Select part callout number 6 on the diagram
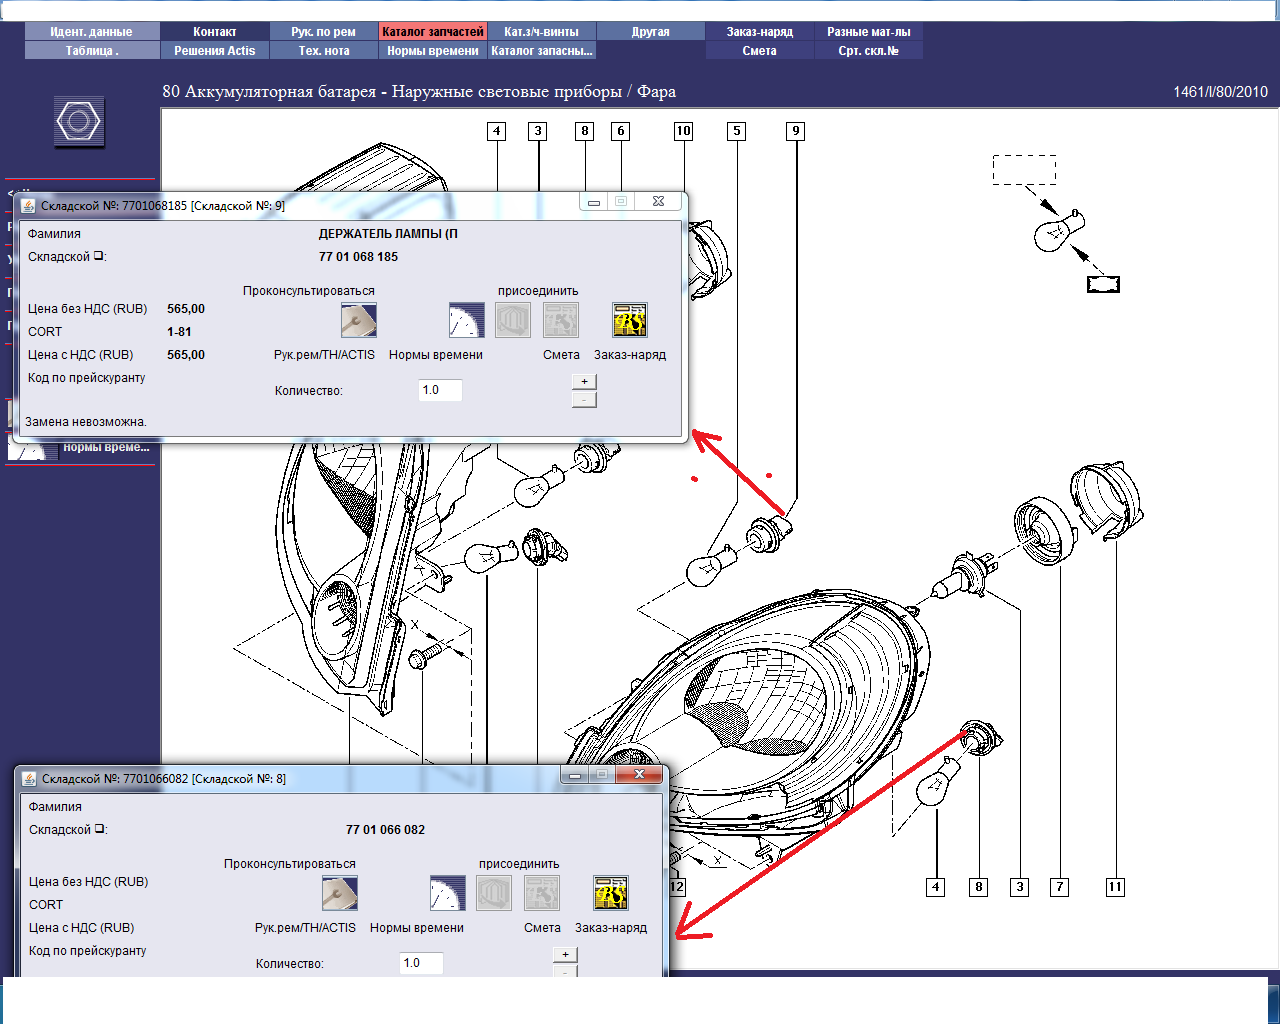 (x=621, y=131)
